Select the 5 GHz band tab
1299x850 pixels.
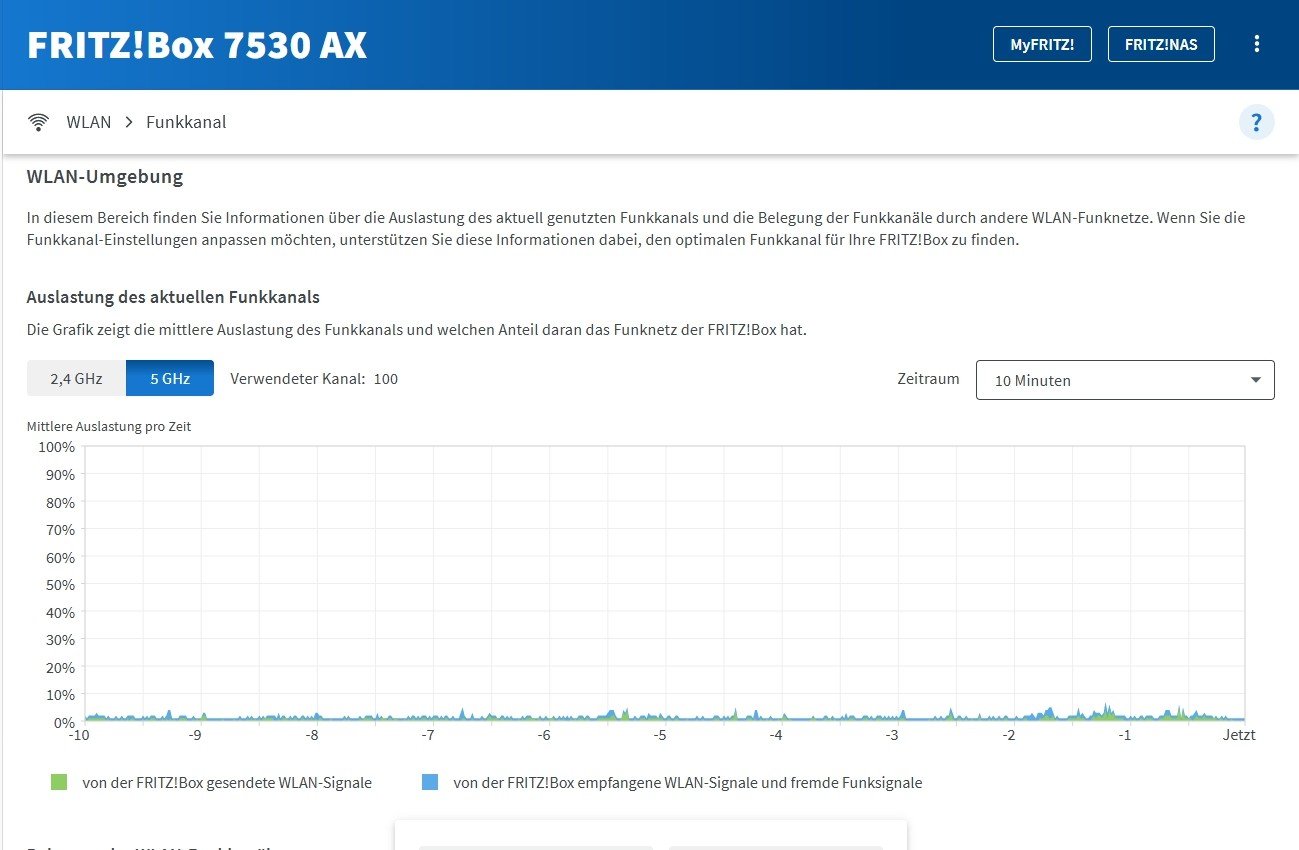170,379
